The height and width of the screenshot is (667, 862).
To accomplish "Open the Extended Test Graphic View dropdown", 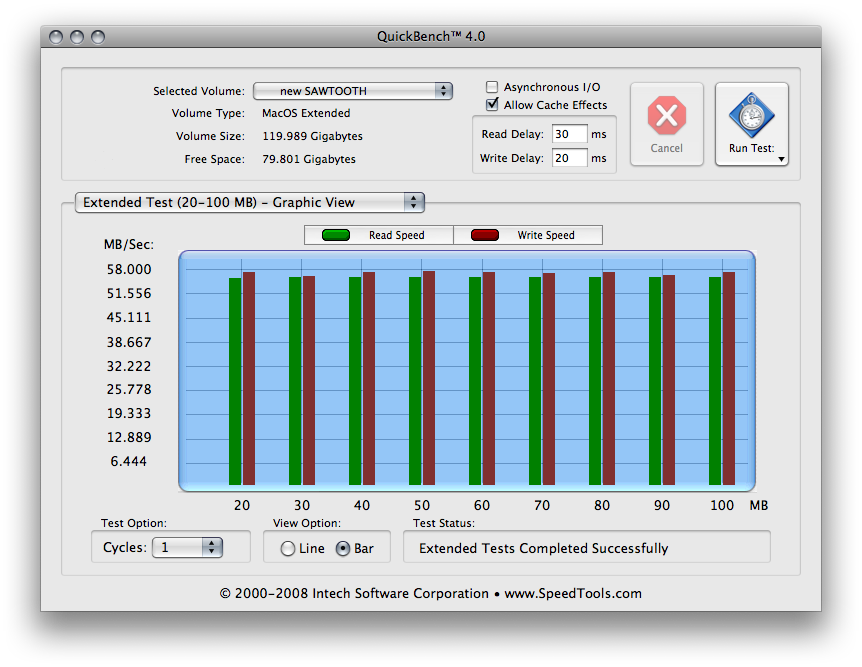I will (250, 202).
